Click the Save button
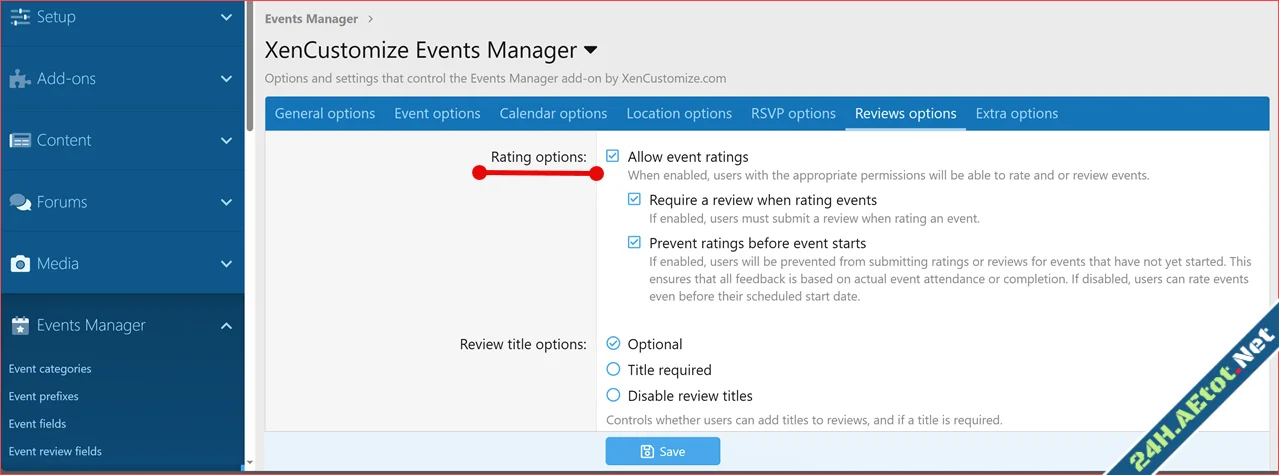This screenshot has height=475, width=1279. click(x=662, y=452)
